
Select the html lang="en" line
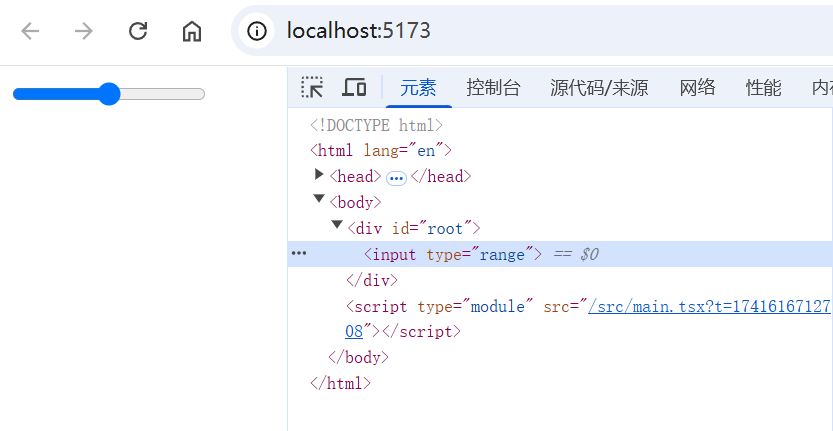pyautogui.click(x=381, y=150)
